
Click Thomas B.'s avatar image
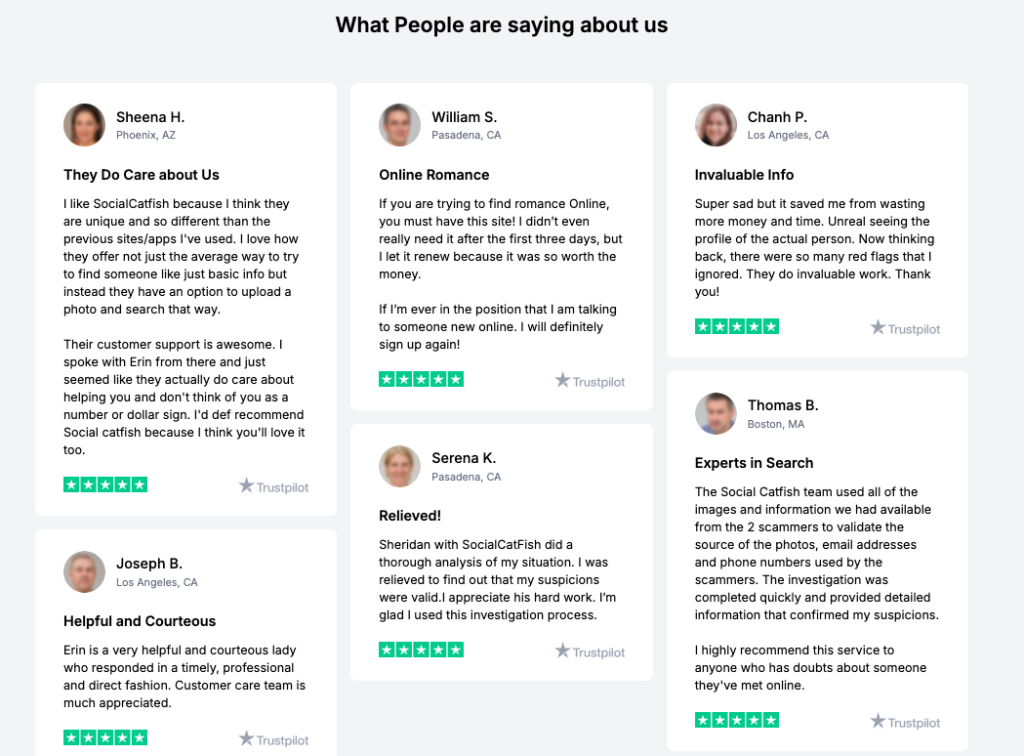(x=716, y=413)
